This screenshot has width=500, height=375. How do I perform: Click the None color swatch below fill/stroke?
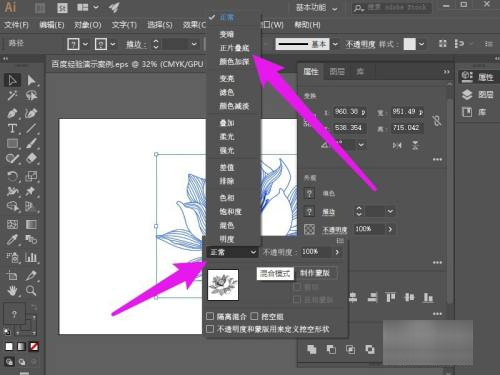34,347
